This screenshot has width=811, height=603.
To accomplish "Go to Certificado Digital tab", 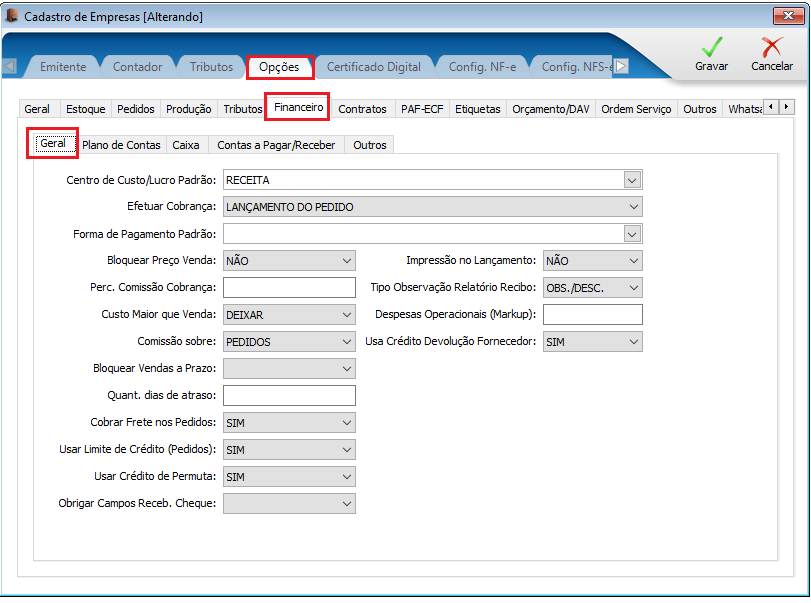I will coord(373,67).
